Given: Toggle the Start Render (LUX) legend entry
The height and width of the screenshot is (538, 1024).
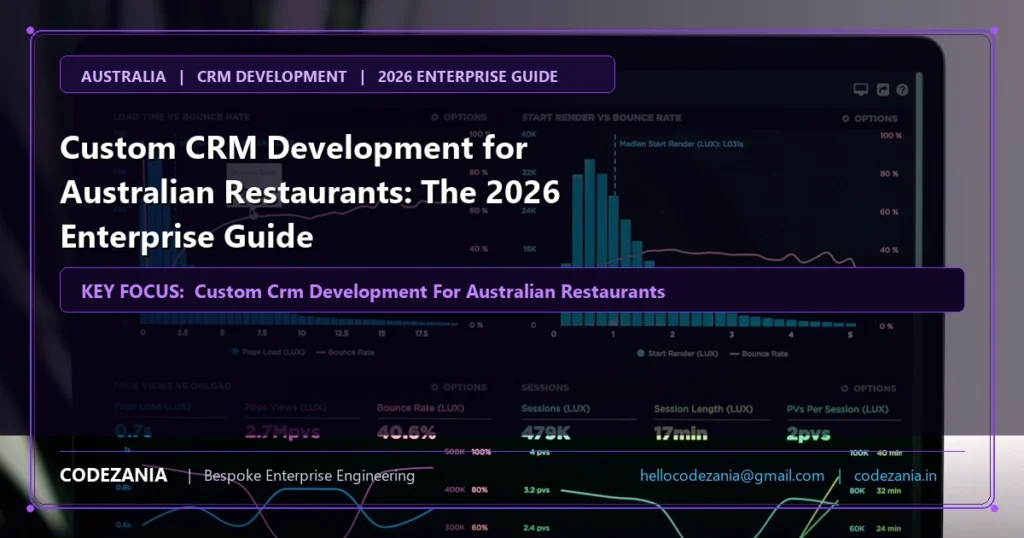Looking at the screenshot, I should click(677, 353).
